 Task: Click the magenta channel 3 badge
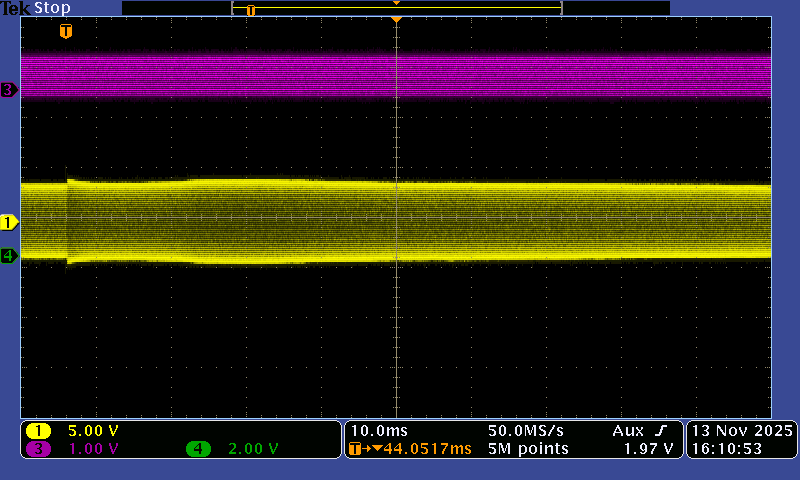(39, 449)
